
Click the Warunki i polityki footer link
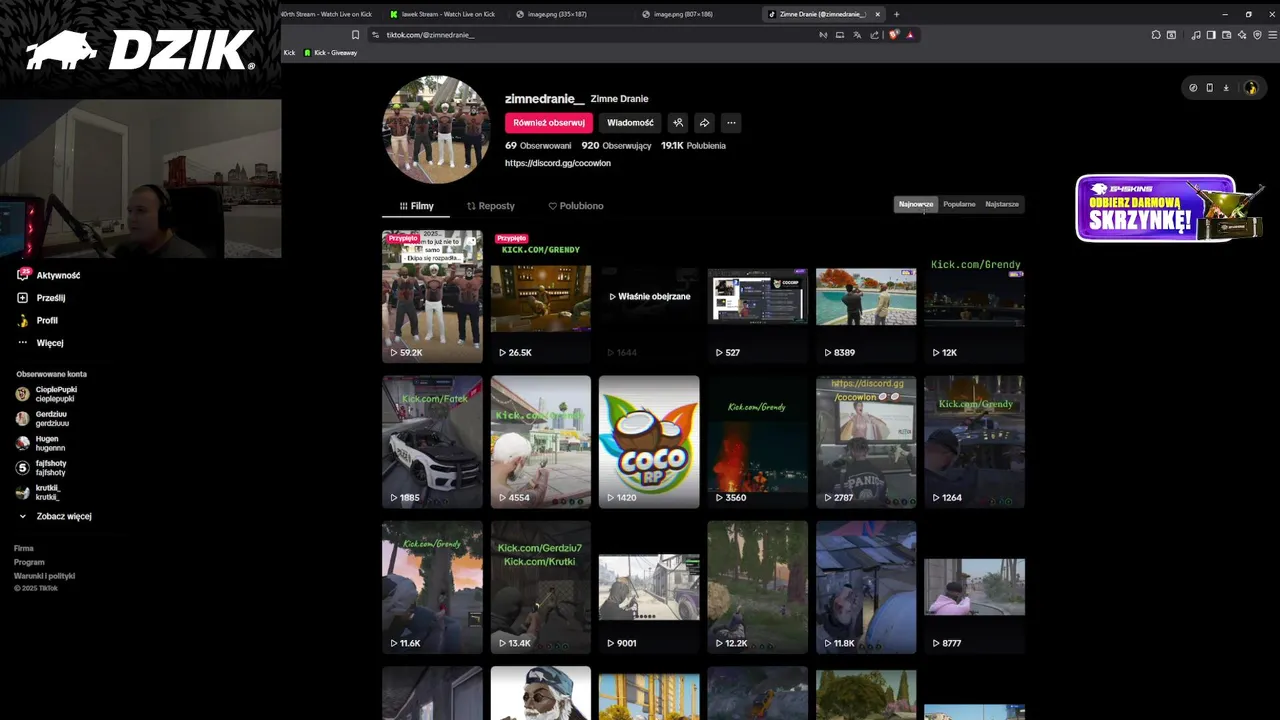(44, 576)
